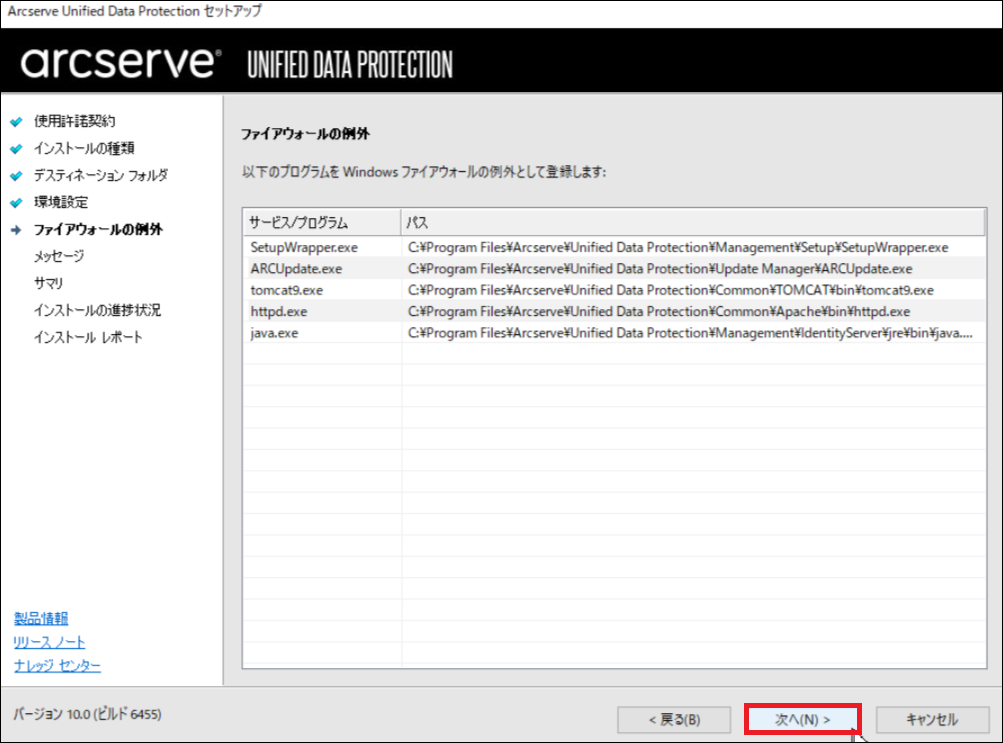Screen dimensions: 1003x743
Task: Click the checkmark icon beside 環境設定
Action: (x=17, y=203)
